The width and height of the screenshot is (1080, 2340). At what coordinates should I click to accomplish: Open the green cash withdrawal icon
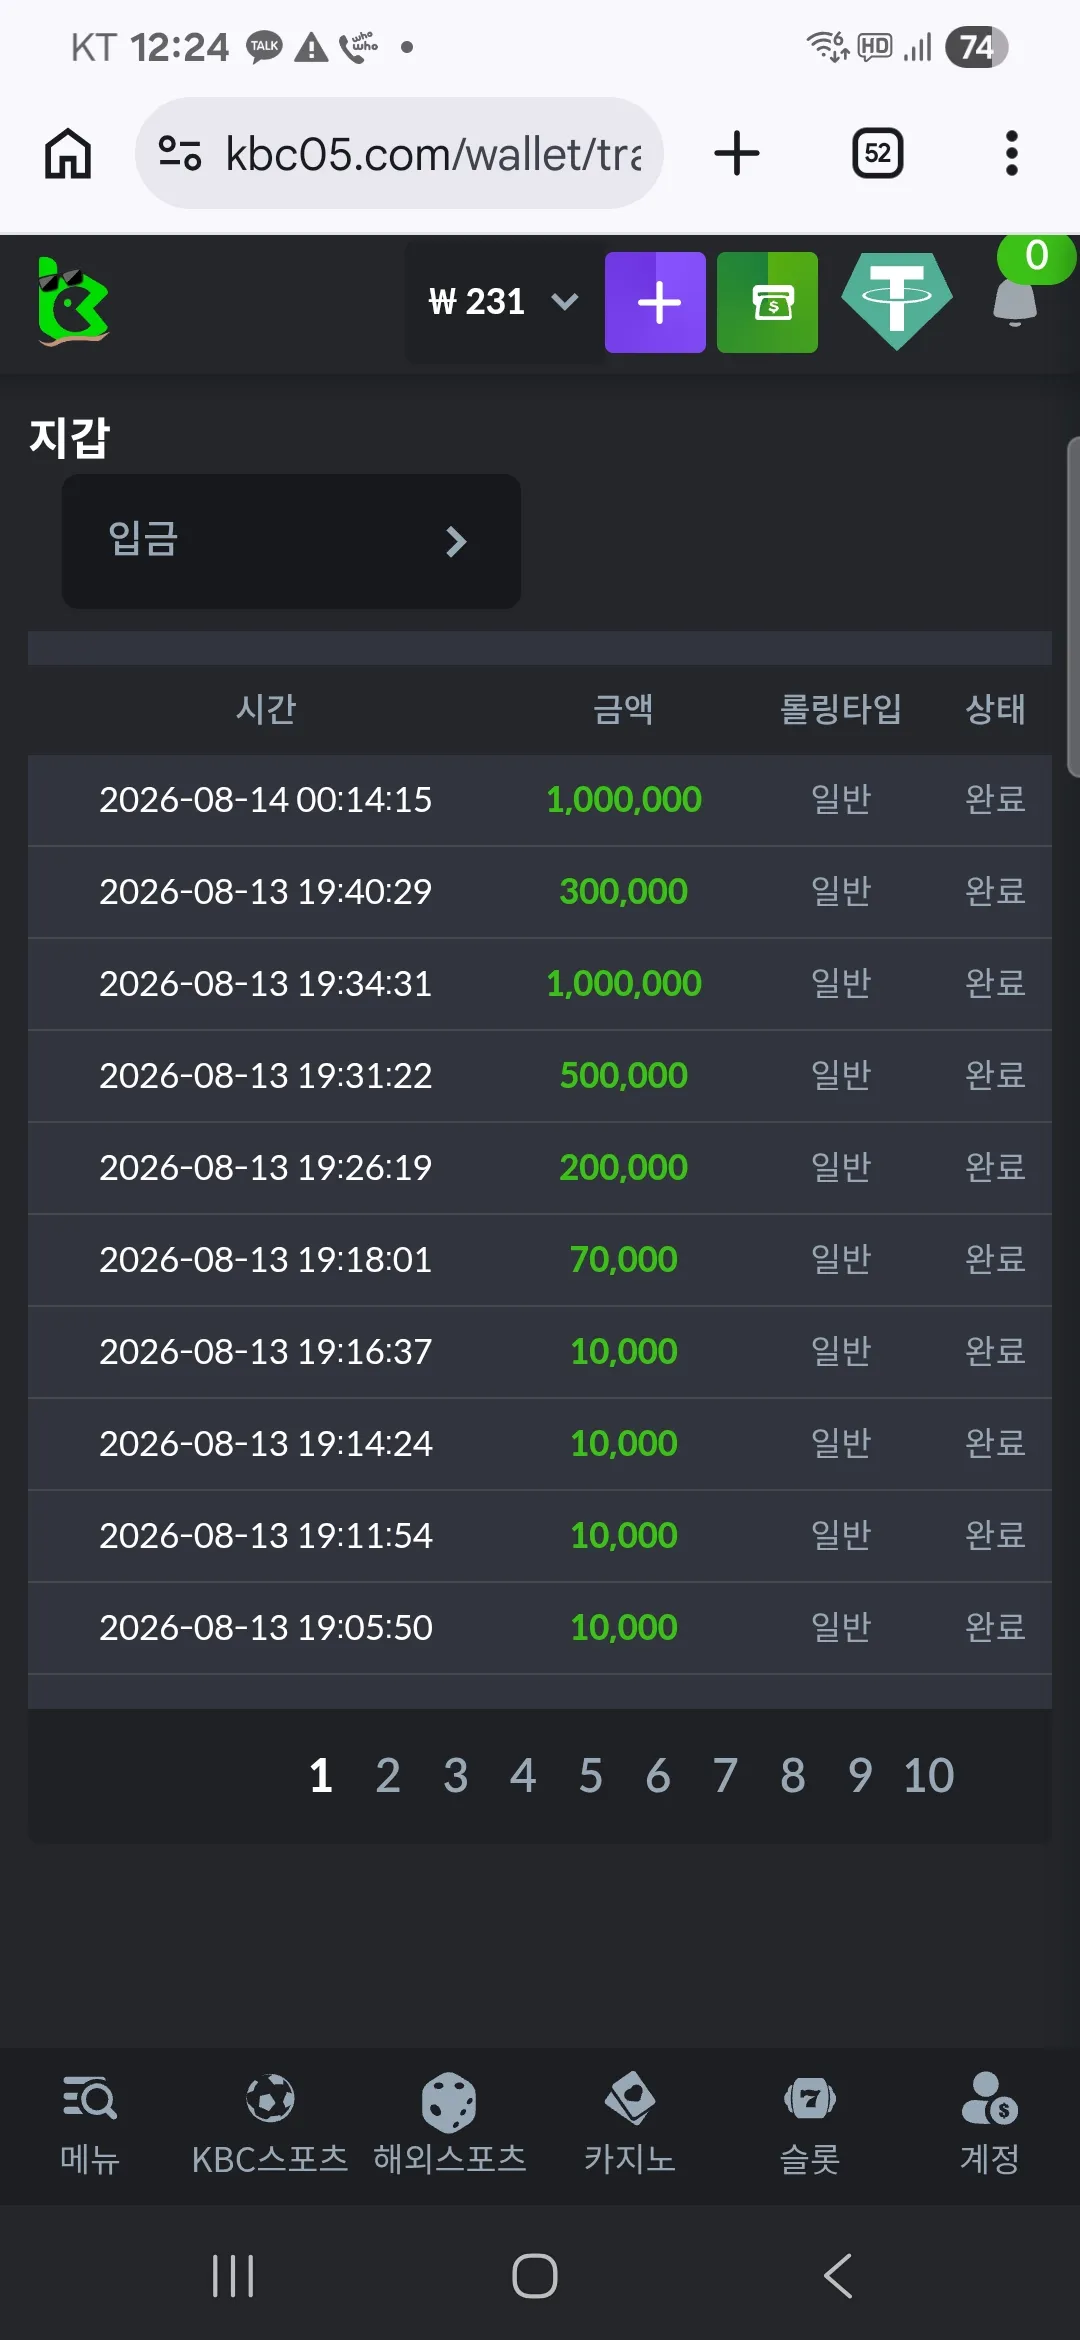(767, 302)
